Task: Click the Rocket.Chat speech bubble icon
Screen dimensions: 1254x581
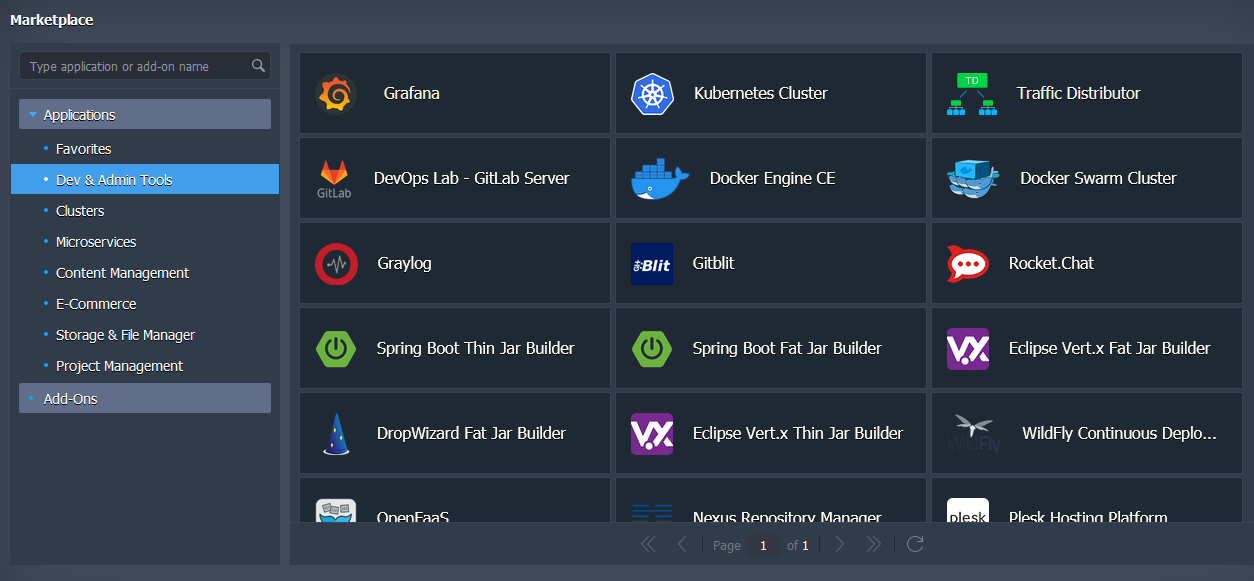Action: (968, 264)
